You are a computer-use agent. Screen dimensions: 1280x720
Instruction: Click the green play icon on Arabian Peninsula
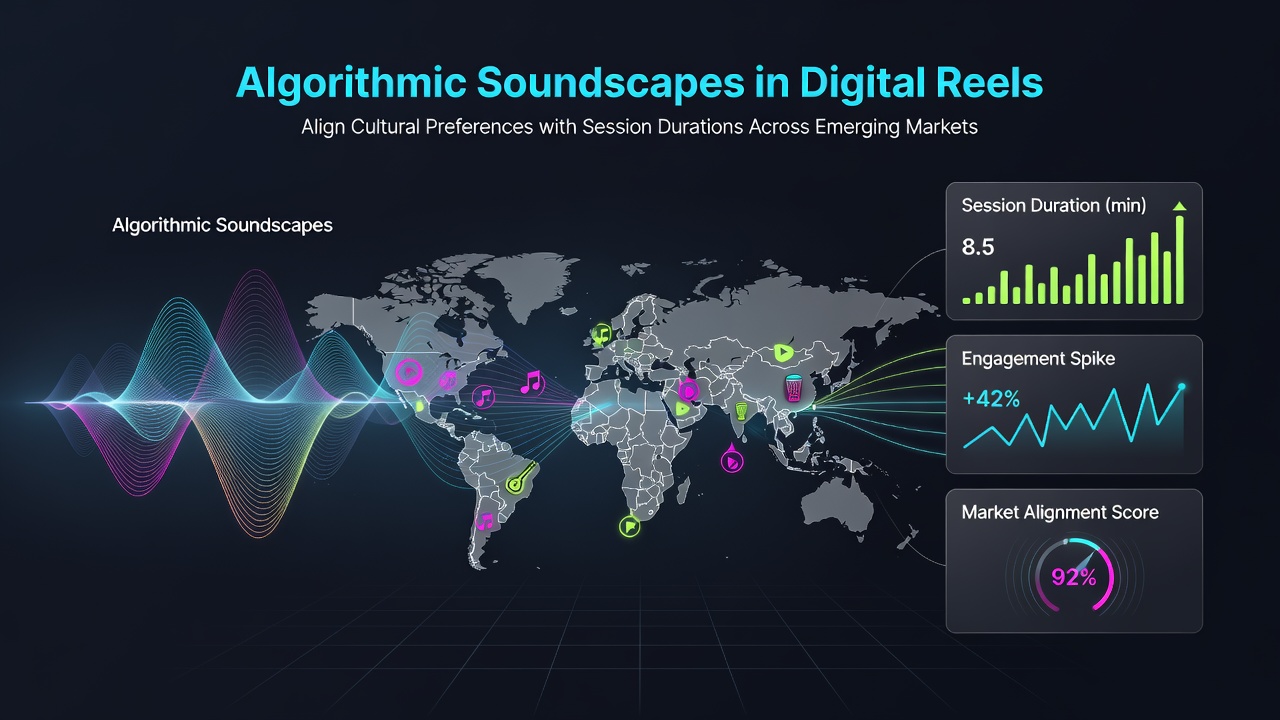coord(682,408)
